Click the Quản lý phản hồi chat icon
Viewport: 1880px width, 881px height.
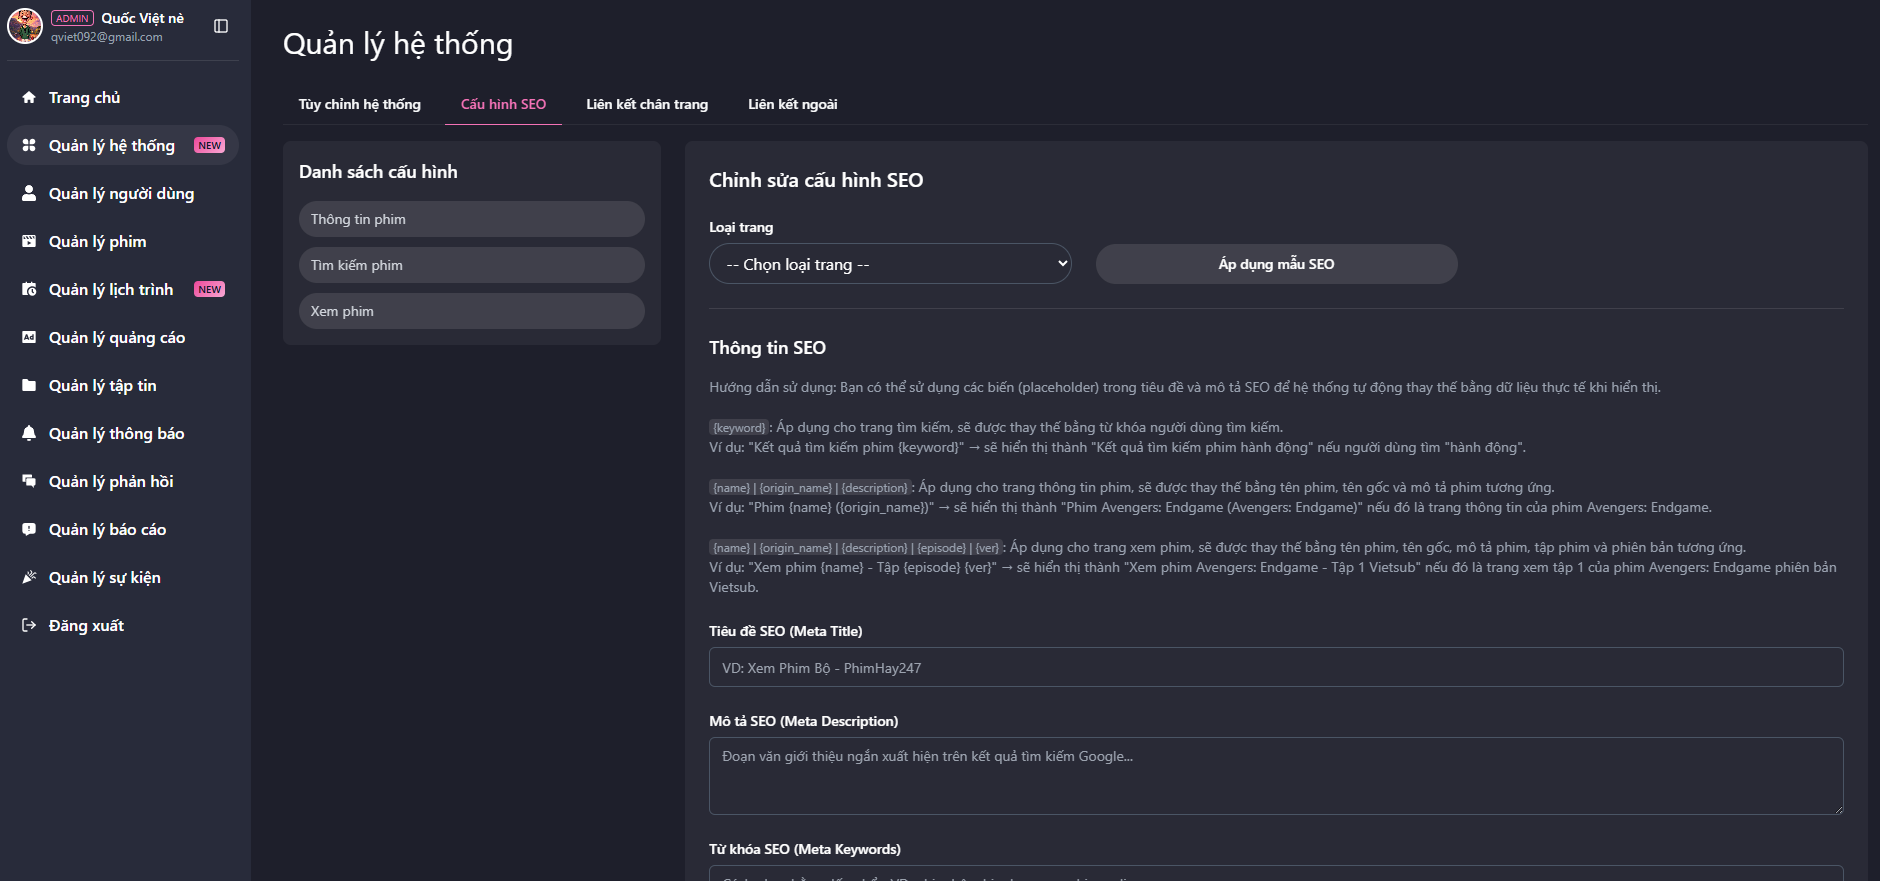click(x=29, y=481)
